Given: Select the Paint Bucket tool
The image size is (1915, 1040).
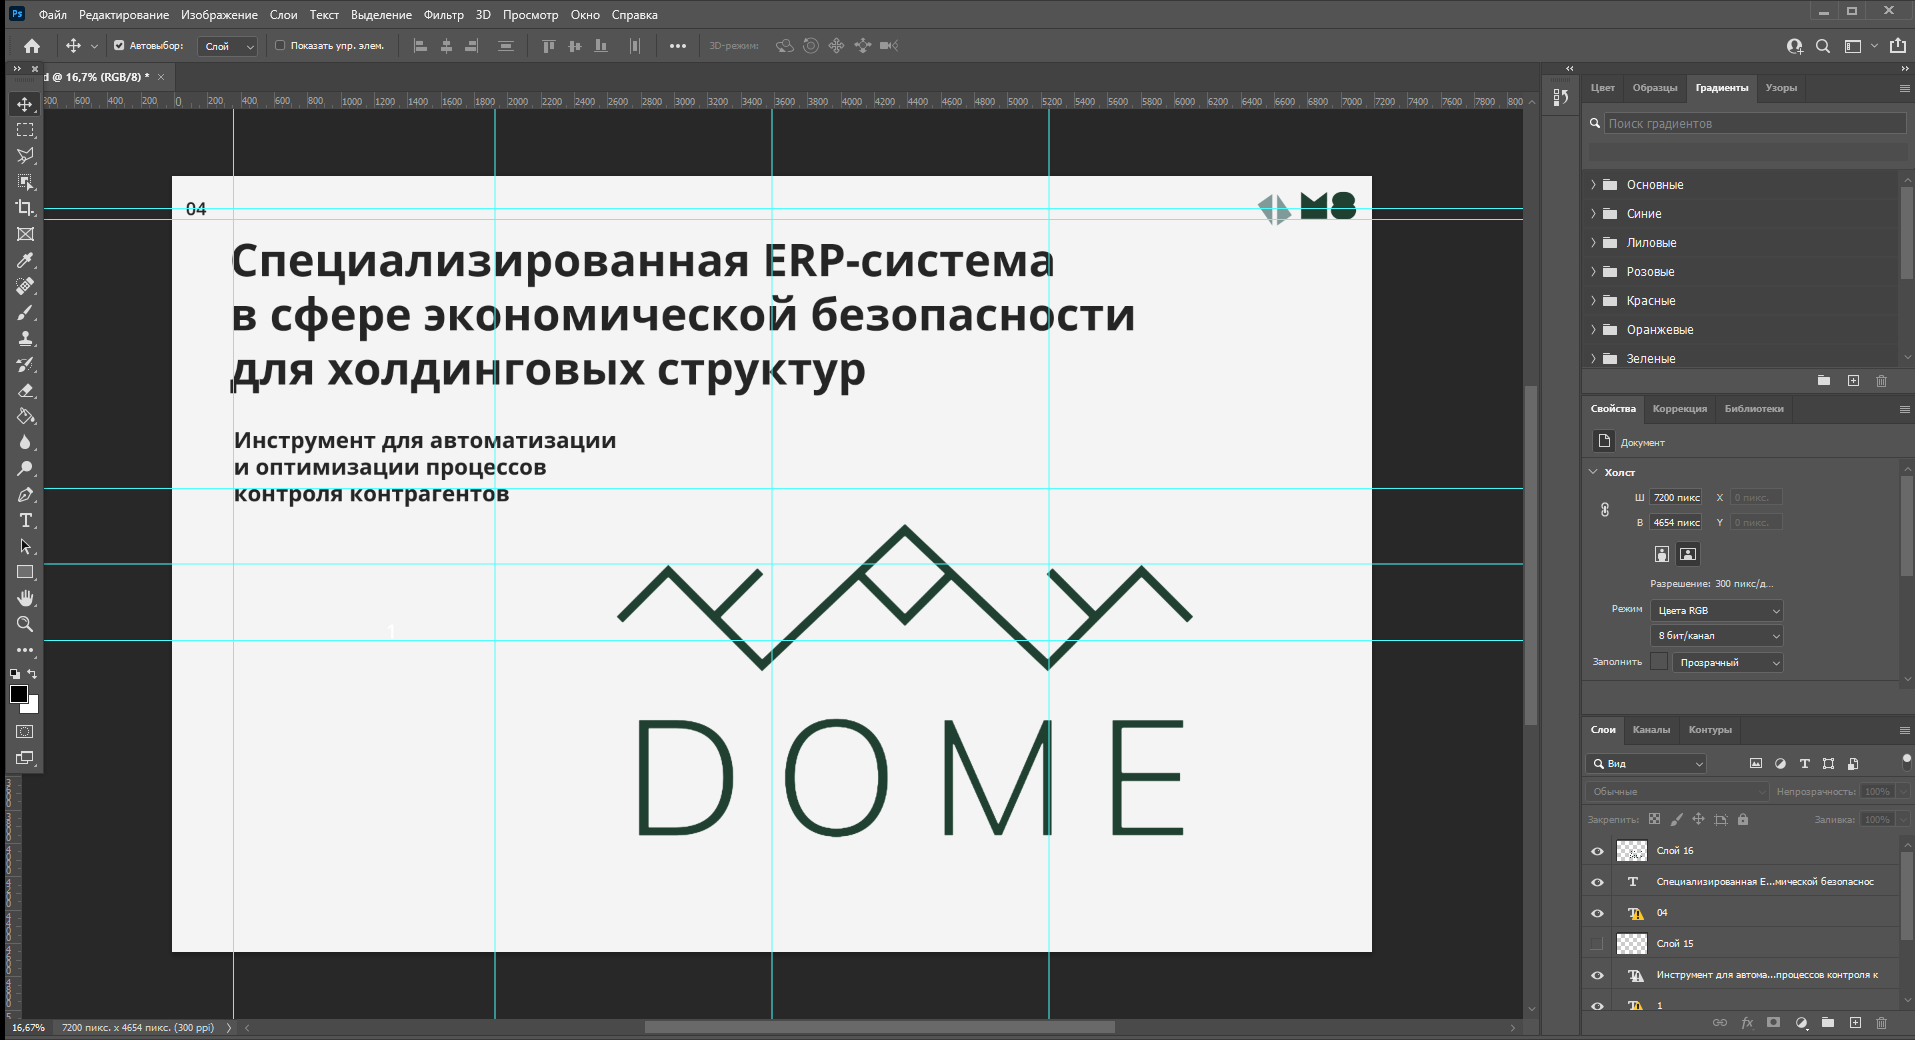Looking at the screenshot, I should pos(25,416).
